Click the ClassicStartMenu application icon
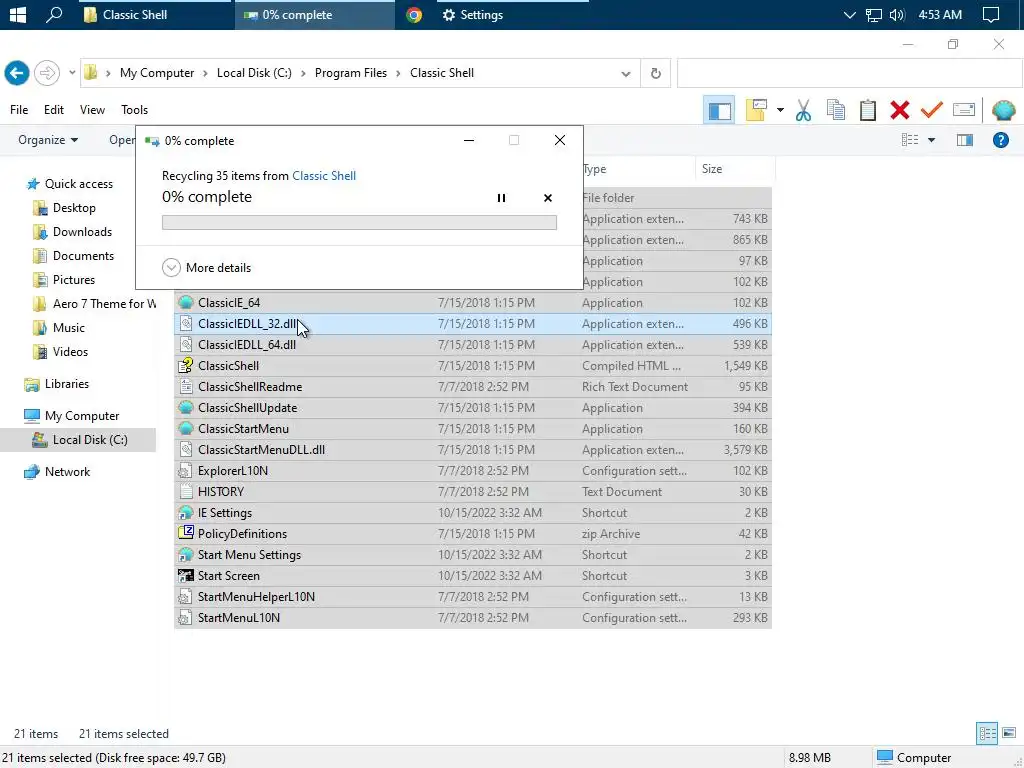1024x768 pixels. point(186,428)
